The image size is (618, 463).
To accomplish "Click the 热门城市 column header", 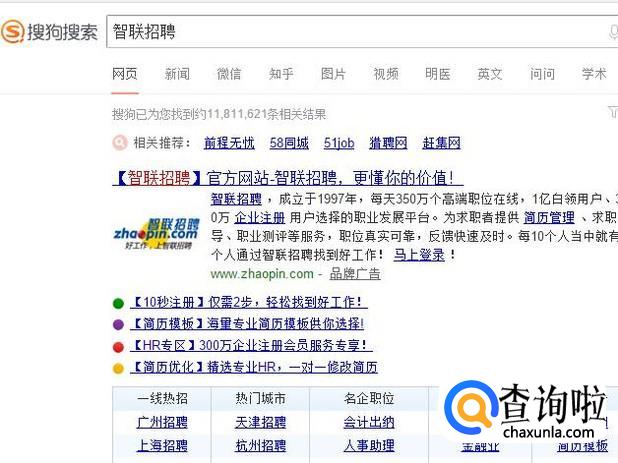I will pyautogui.click(x=261, y=399).
